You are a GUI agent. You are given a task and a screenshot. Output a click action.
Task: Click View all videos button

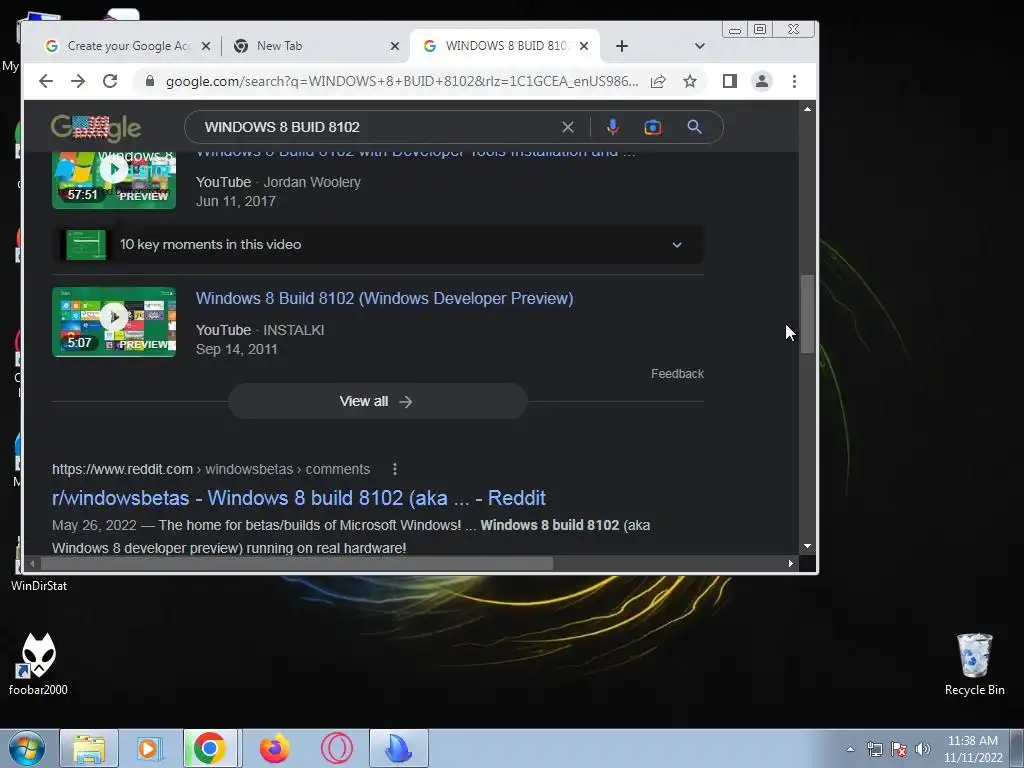click(377, 401)
